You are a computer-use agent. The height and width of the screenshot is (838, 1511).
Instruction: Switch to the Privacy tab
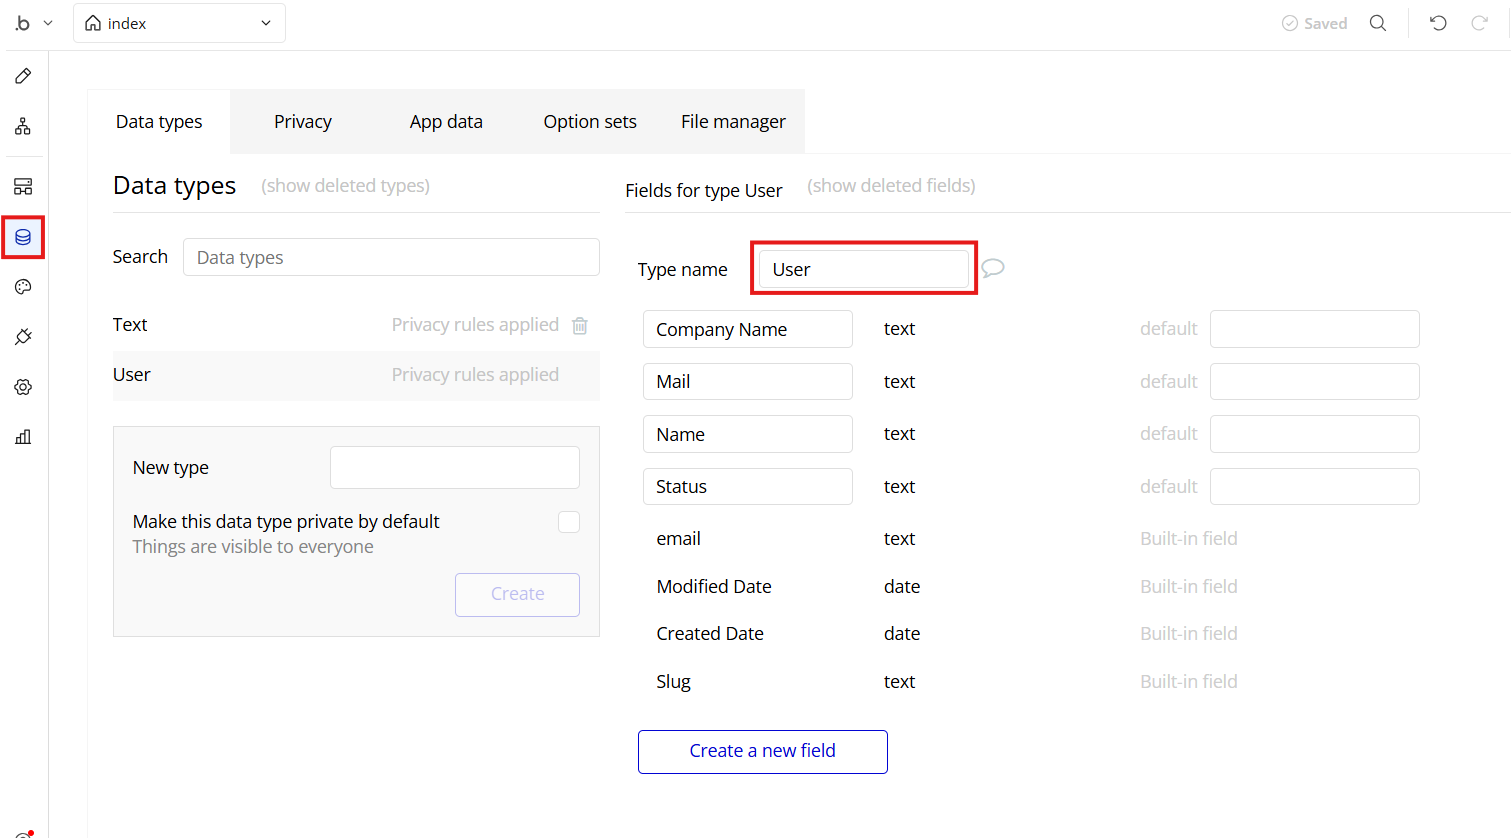pyautogui.click(x=302, y=122)
